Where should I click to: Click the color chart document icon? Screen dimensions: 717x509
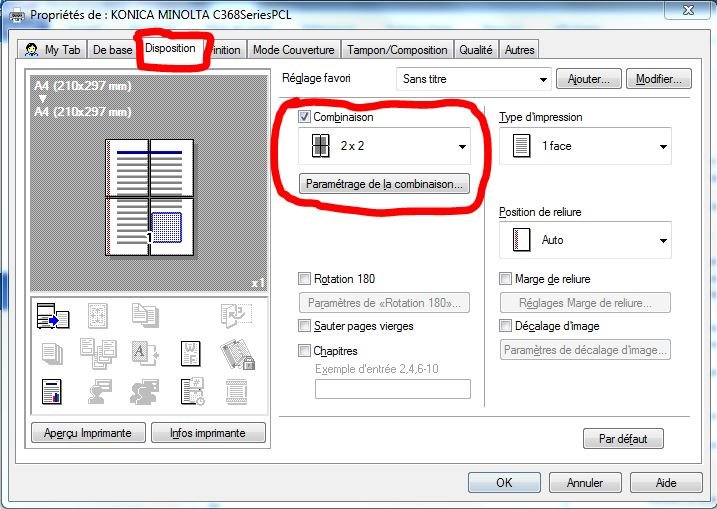click(x=52, y=391)
